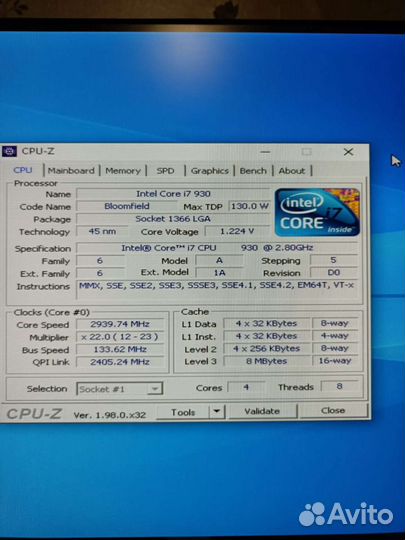Image resolution: width=405 pixels, height=540 pixels.
Task: Click the Threads value '8'
Action: click(x=339, y=386)
